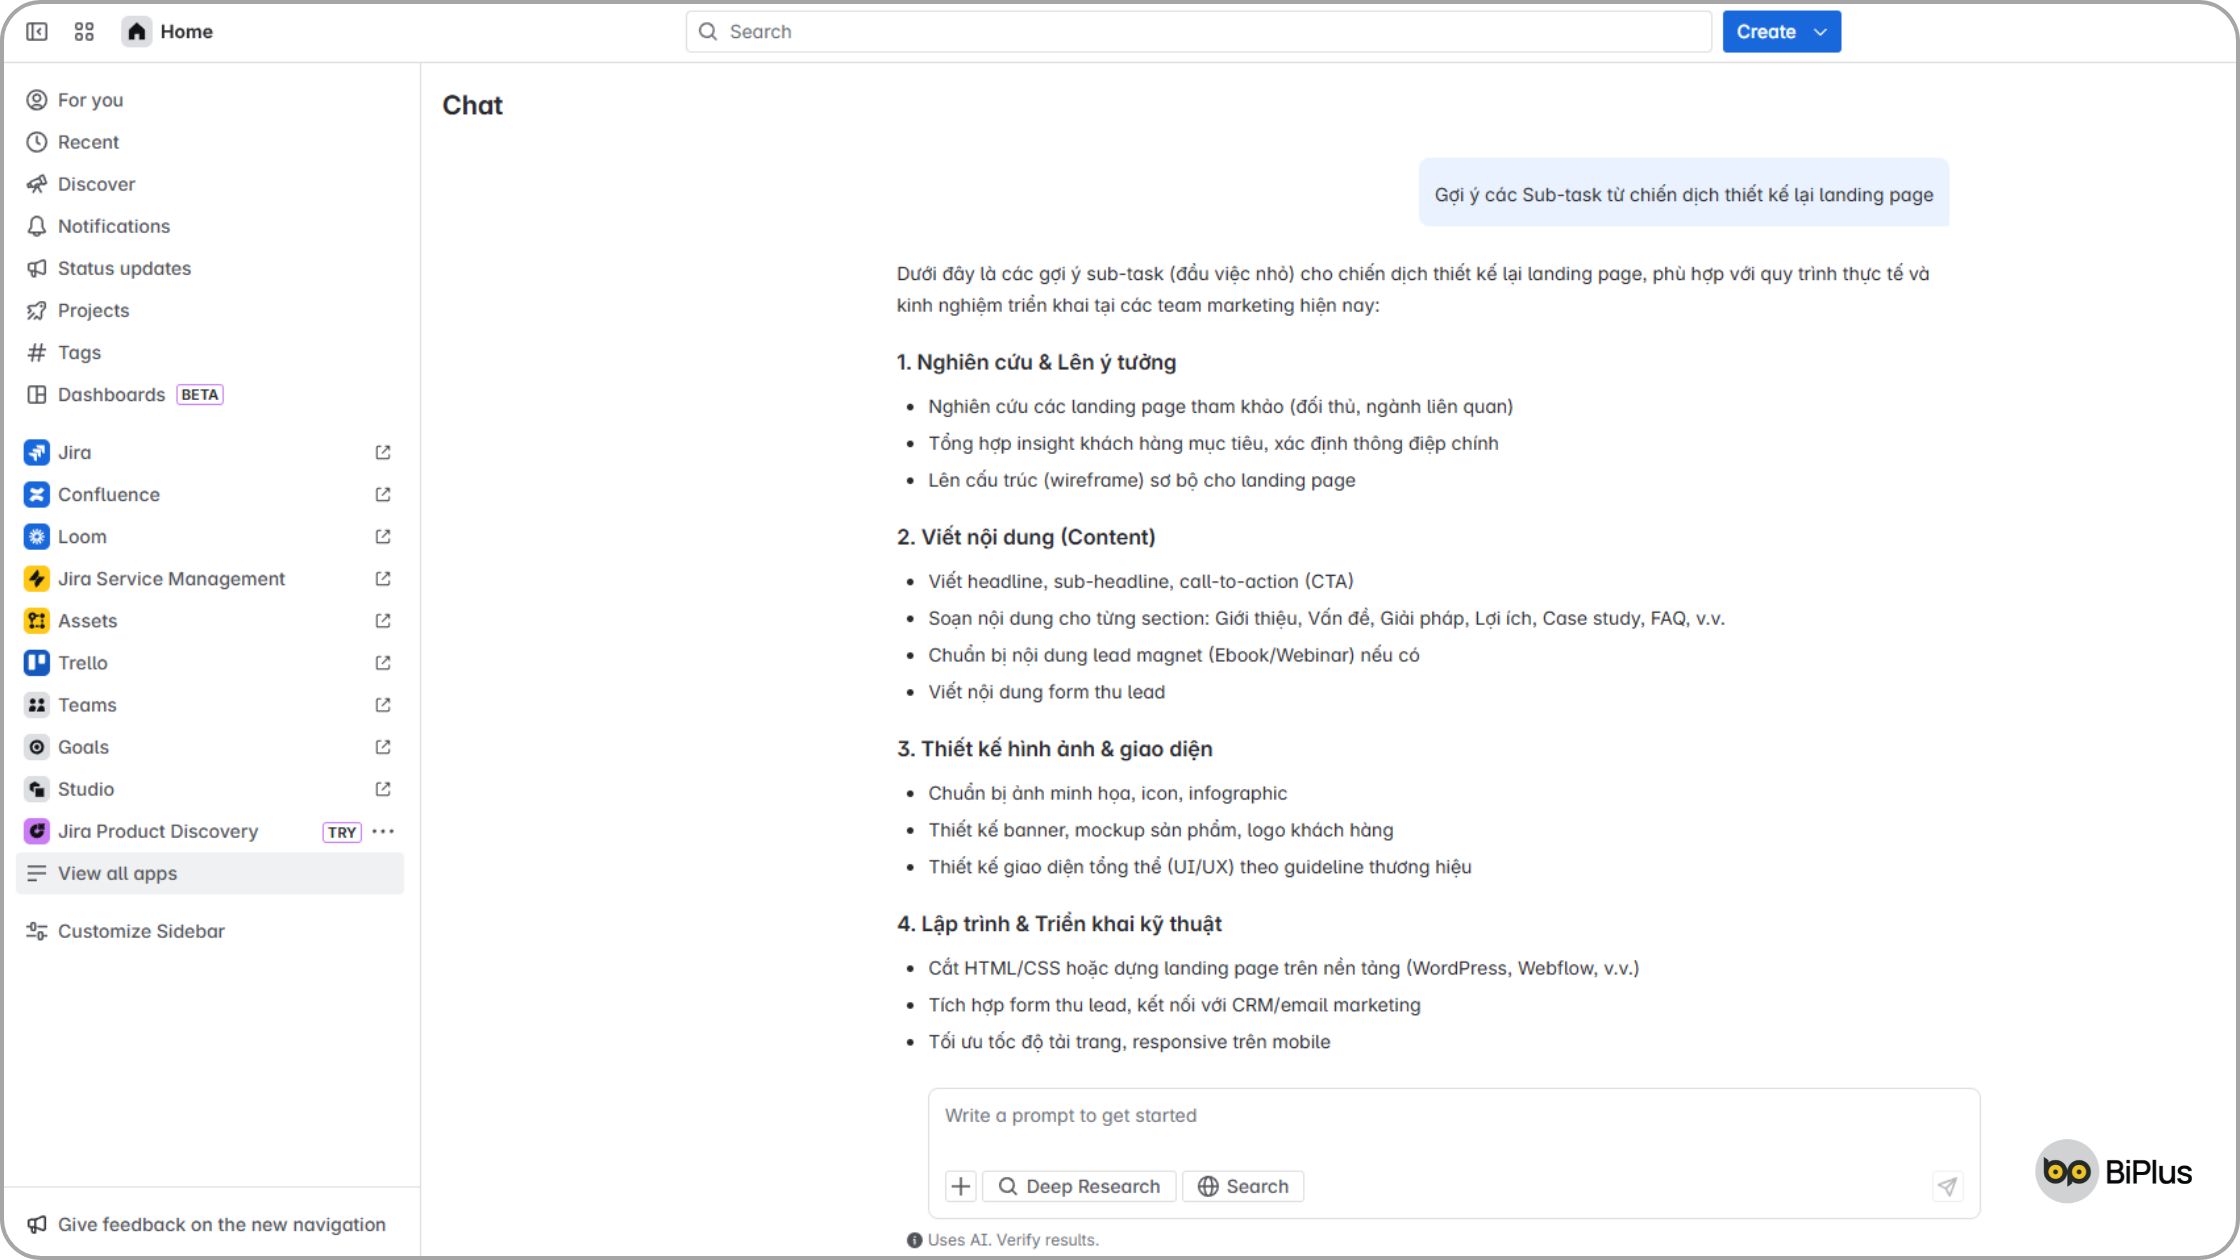
Task: Click the Home icon in header
Action: click(137, 32)
